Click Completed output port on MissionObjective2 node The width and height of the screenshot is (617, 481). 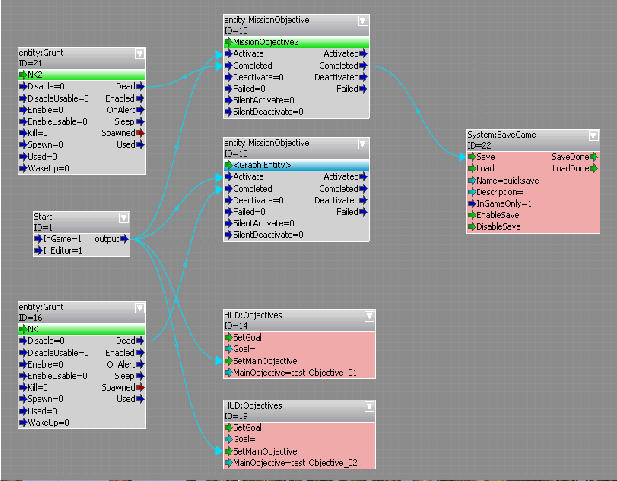coord(363,65)
